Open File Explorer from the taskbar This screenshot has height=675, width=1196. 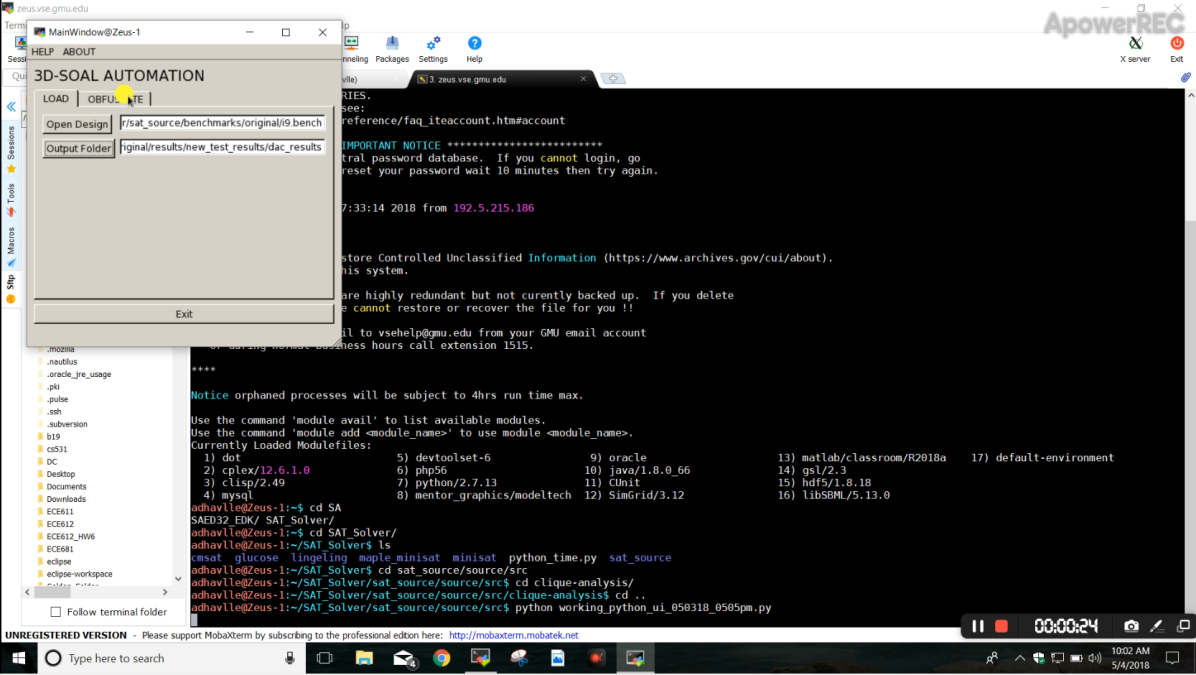[364, 657]
